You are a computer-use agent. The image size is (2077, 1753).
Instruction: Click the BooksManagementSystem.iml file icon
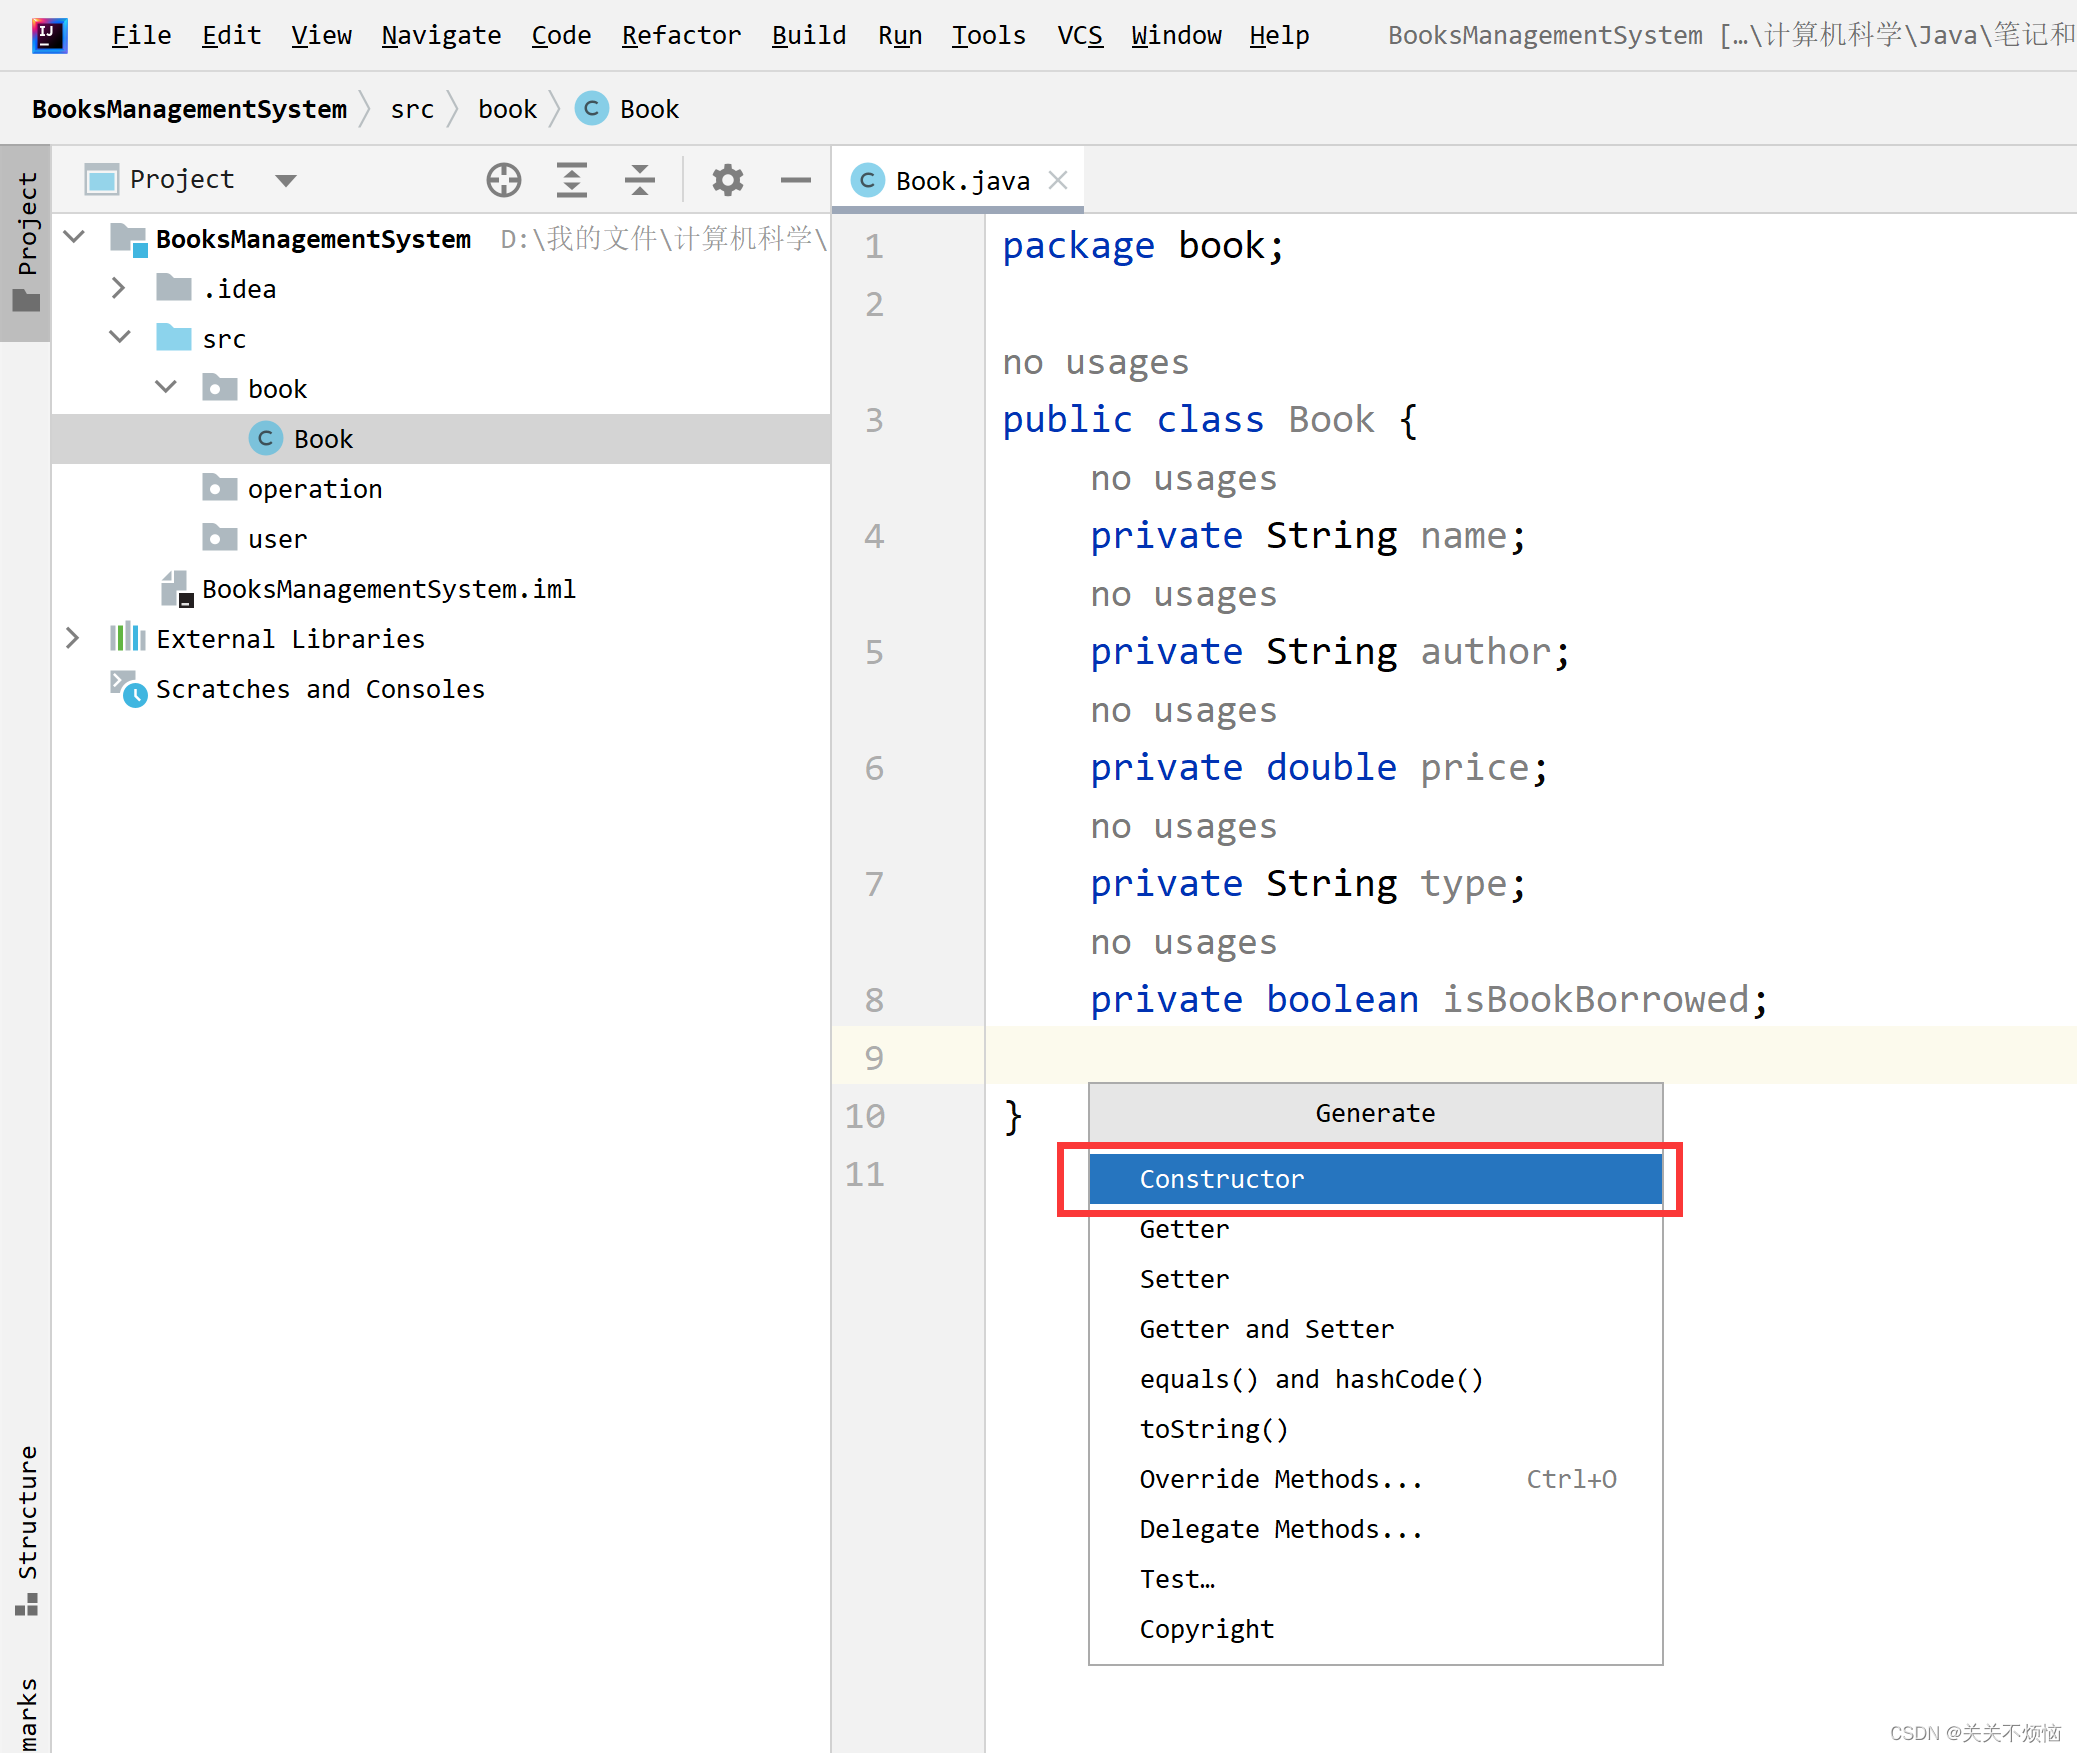click(176, 588)
